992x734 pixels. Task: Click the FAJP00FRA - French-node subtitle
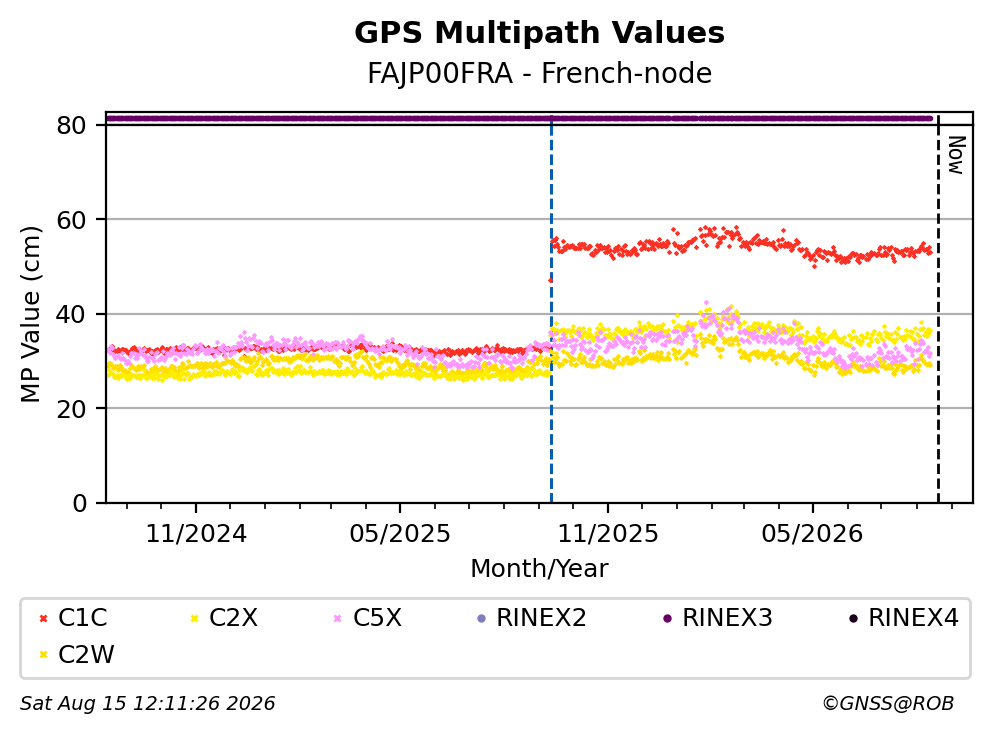[x=539, y=73]
